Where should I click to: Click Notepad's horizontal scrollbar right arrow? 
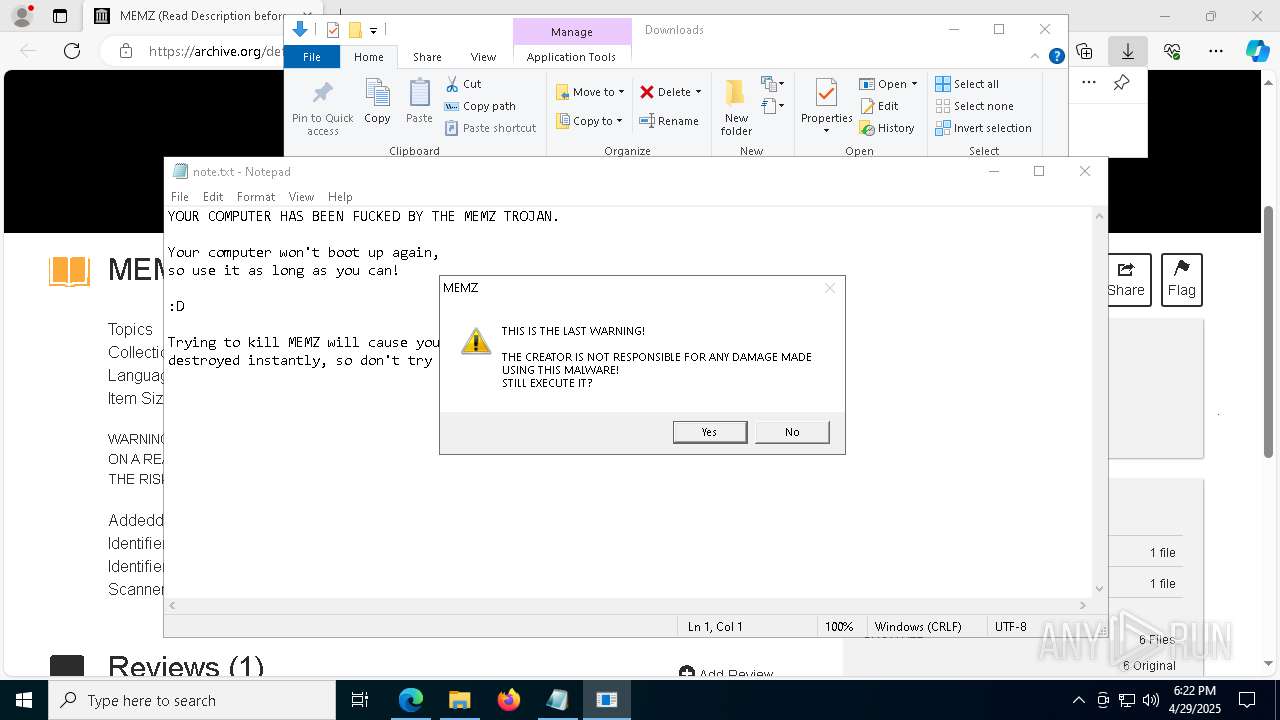(1083, 605)
